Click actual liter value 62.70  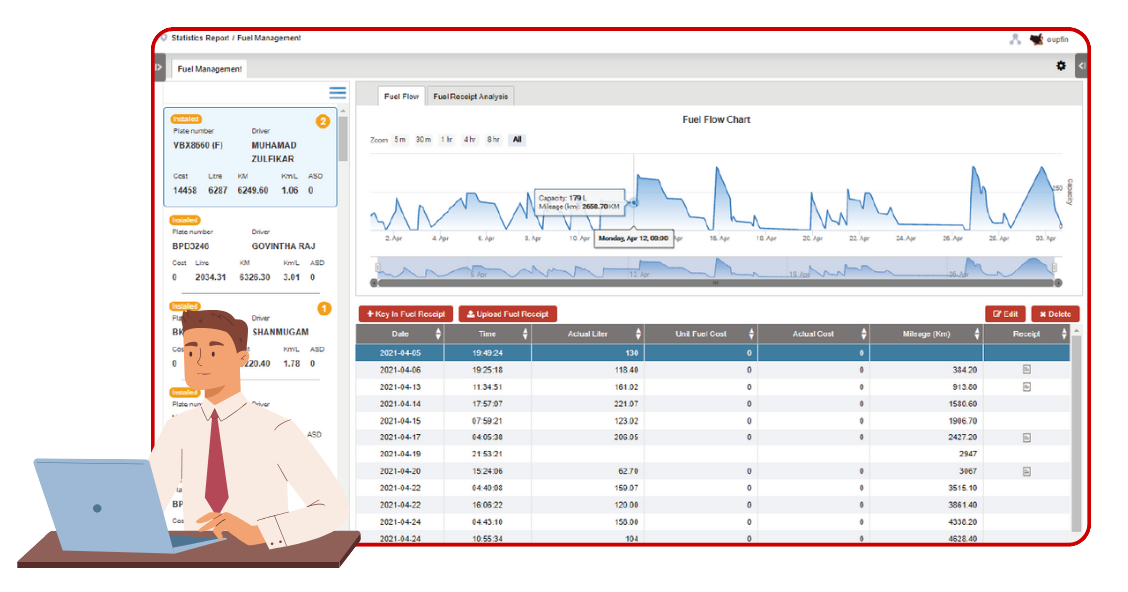pyautogui.click(x=628, y=471)
